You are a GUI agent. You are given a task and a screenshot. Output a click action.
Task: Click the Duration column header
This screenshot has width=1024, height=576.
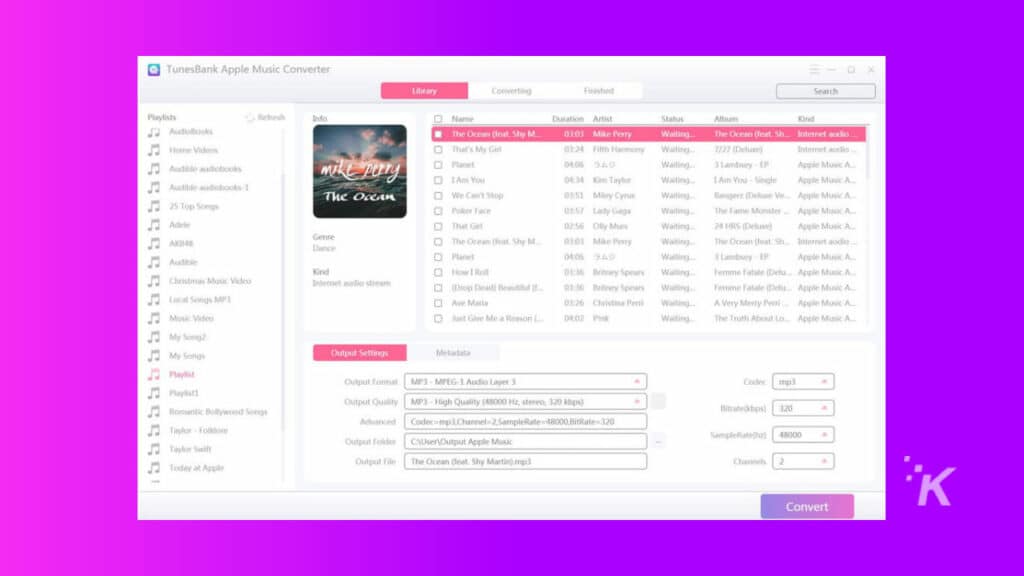click(x=568, y=119)
